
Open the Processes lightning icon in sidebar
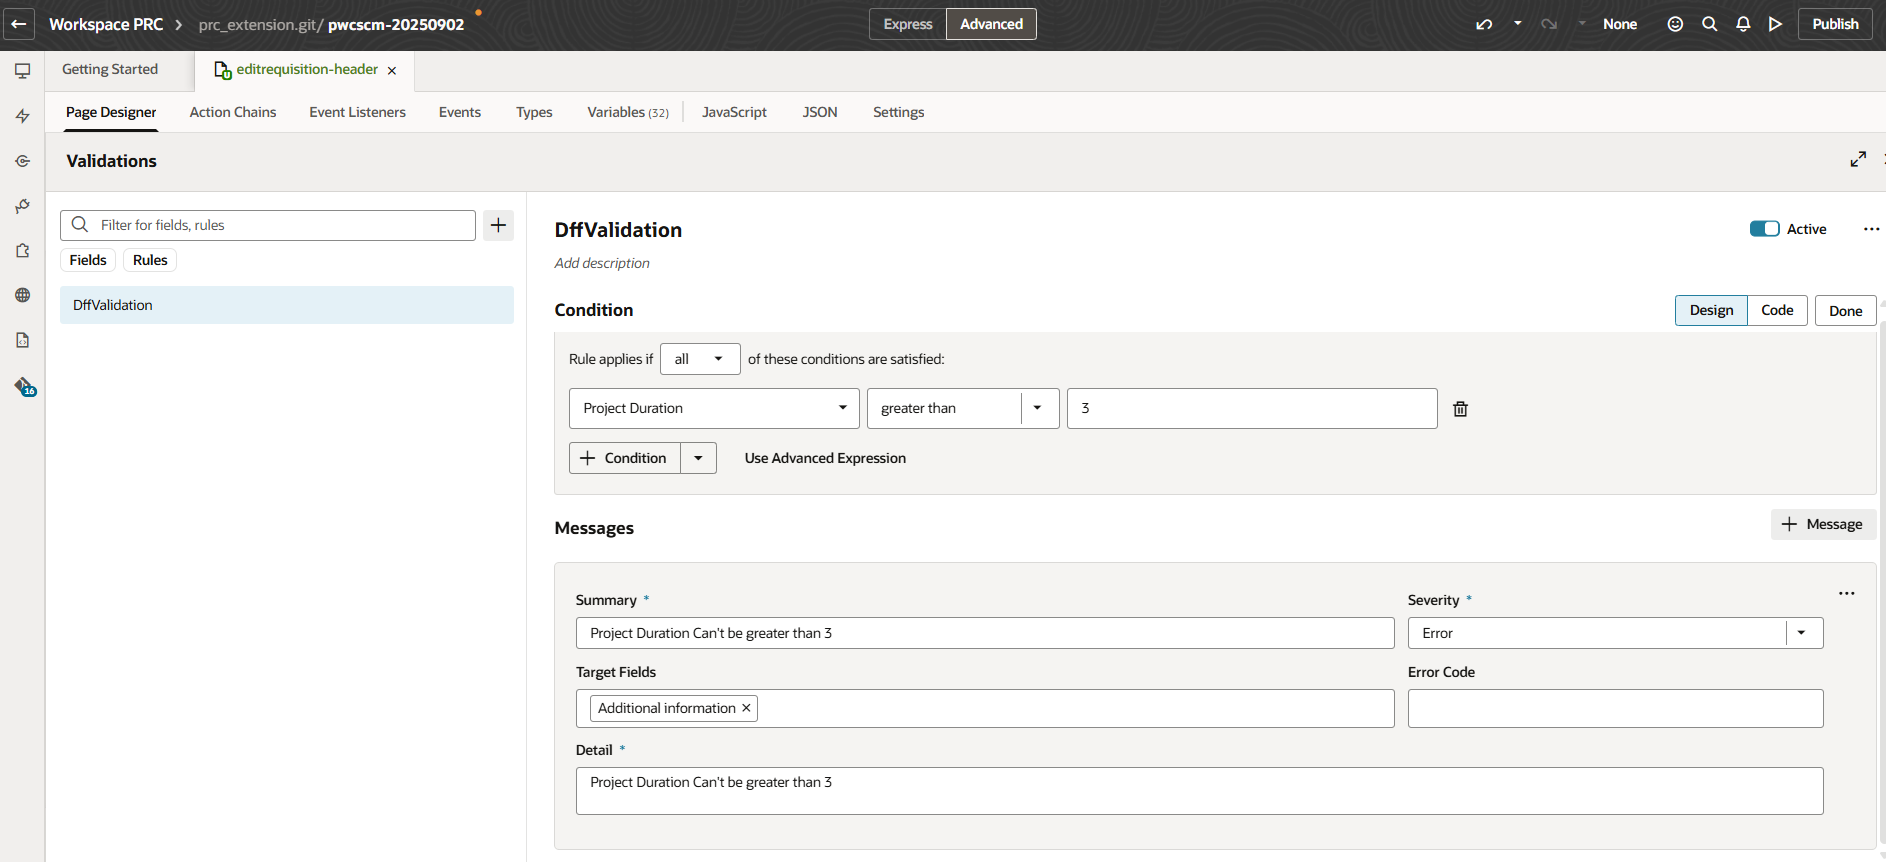[22, 116]
